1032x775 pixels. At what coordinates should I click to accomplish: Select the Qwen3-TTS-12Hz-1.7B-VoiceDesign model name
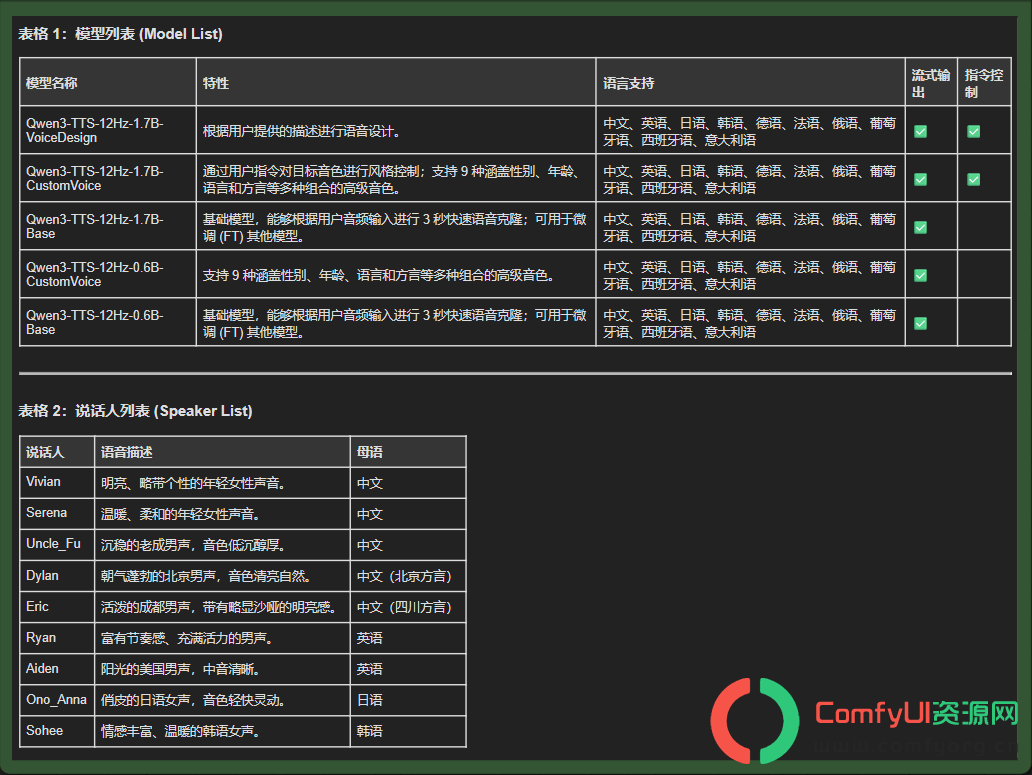pos(95,130)
